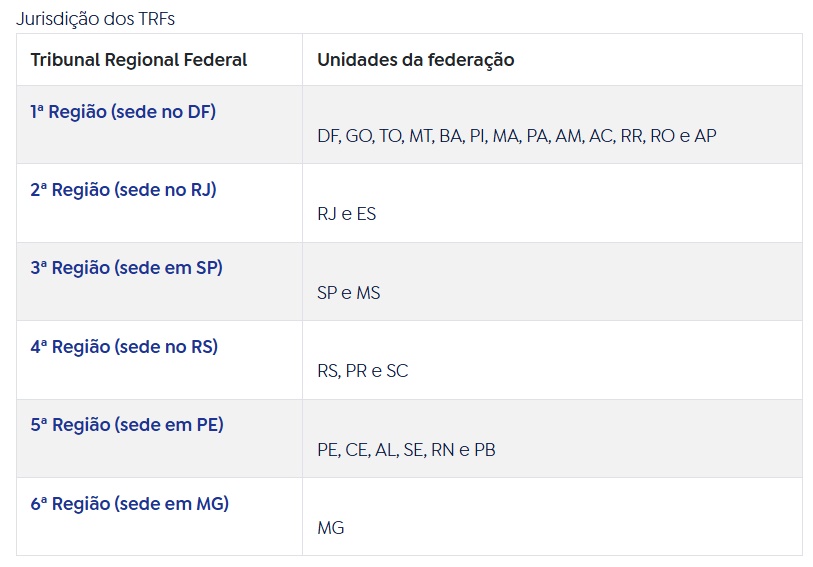
Task: Follow the "5ª Região (sede em PE)" link
Action: point(127,425)
